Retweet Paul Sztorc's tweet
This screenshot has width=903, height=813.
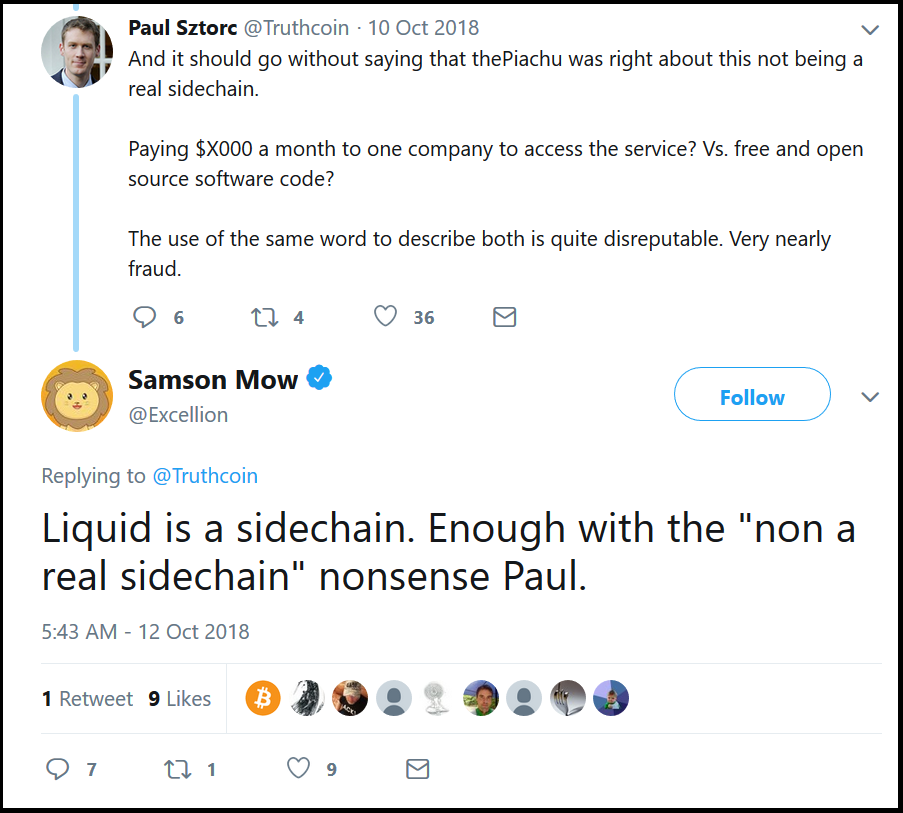coord(264,317)
